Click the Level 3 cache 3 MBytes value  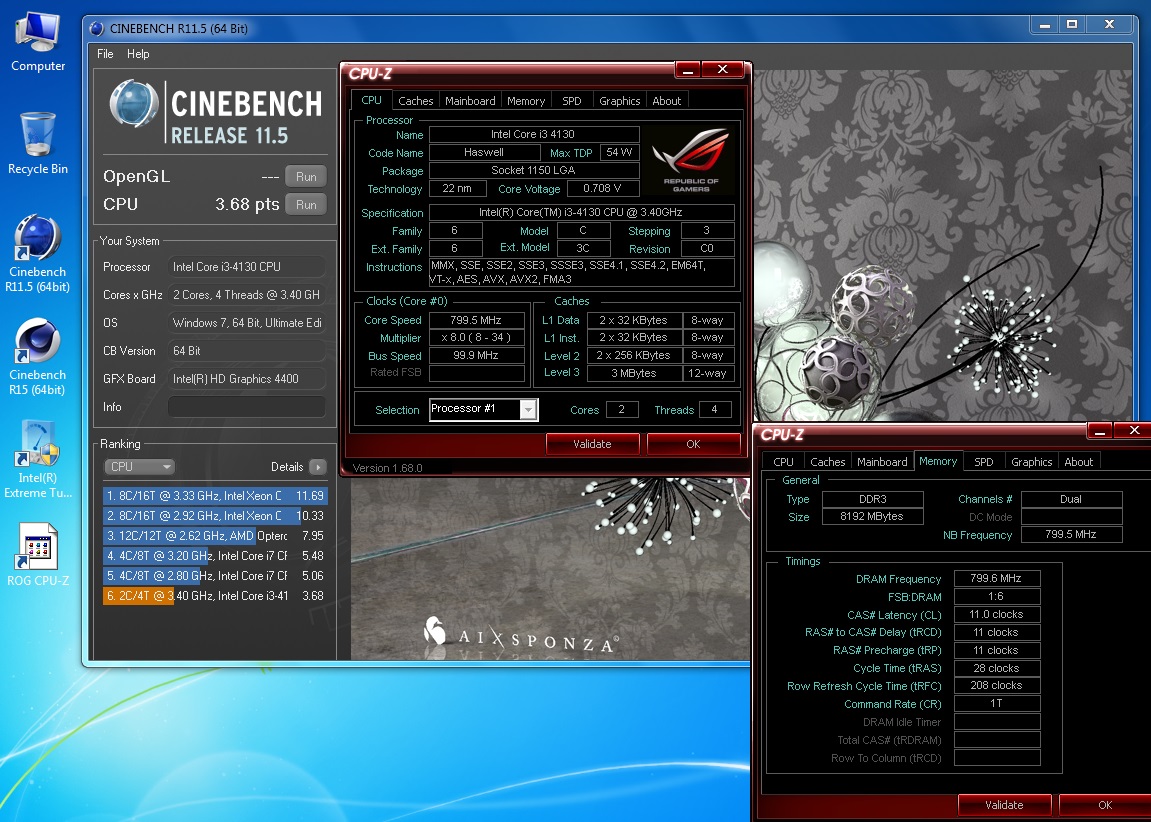tap(633, 373)
